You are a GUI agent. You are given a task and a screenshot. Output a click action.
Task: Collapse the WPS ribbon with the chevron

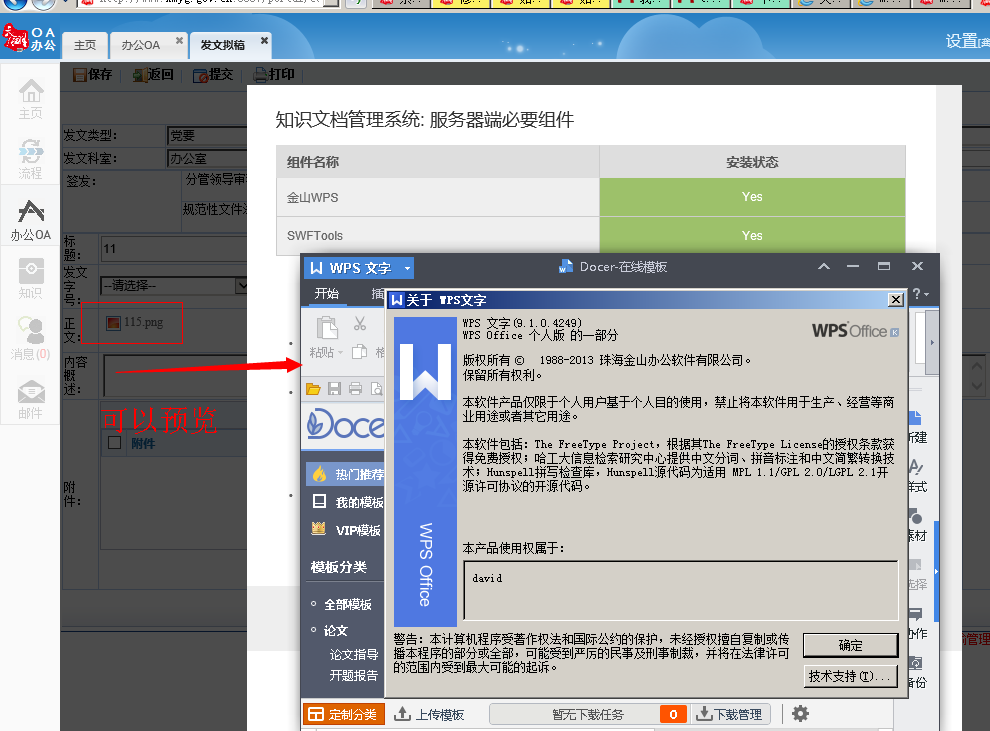click(x=824, y=266)
